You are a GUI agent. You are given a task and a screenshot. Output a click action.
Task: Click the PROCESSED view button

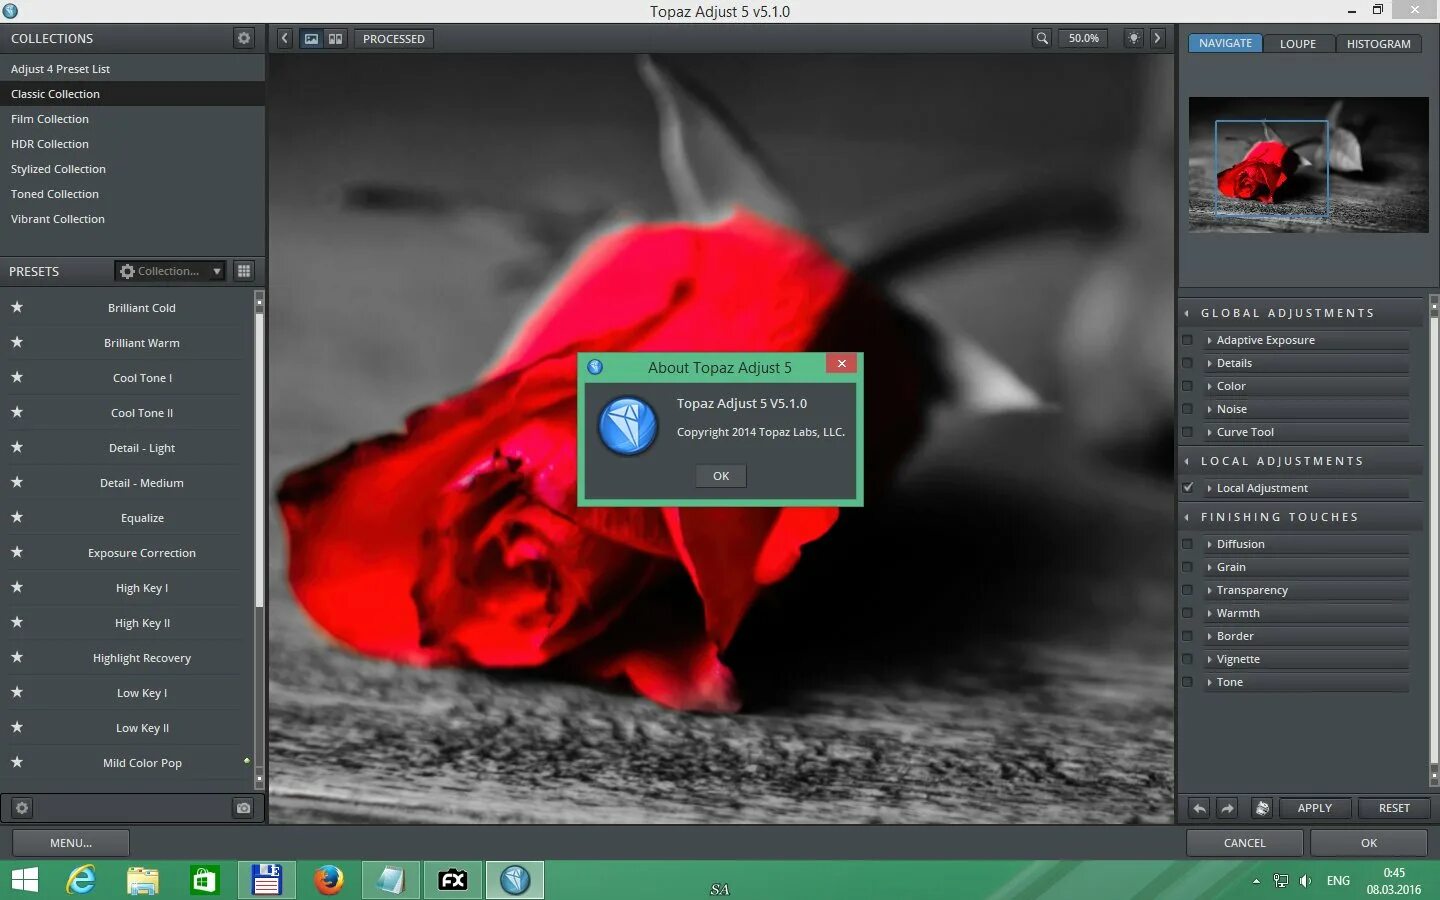click(x=394, y=39)
